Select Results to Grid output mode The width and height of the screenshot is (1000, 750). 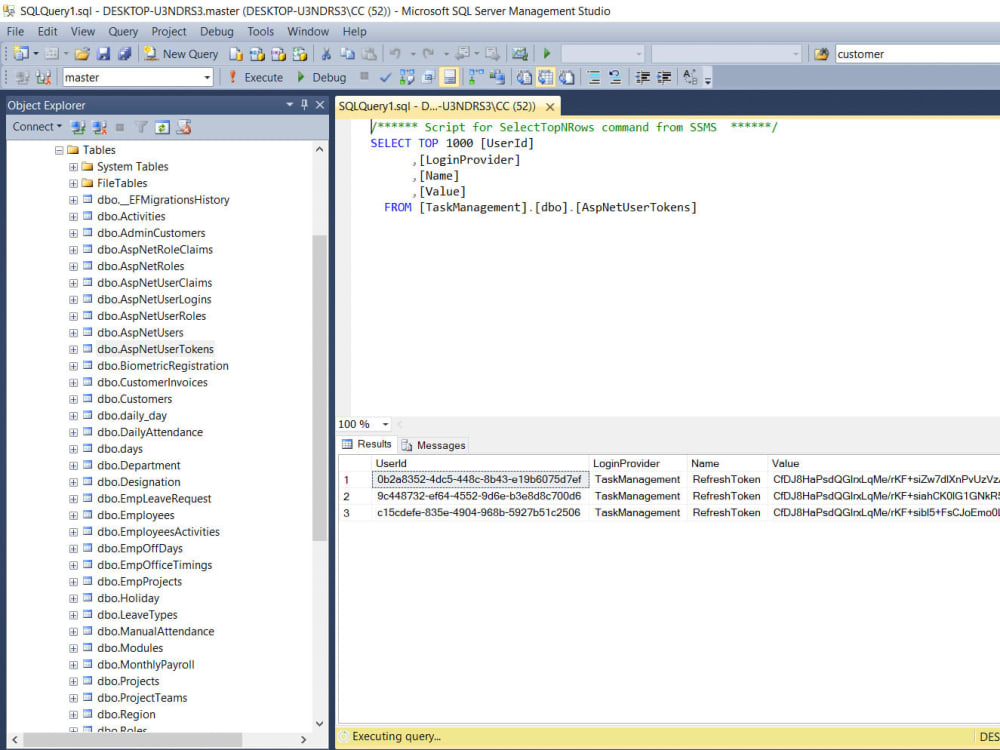545,77
